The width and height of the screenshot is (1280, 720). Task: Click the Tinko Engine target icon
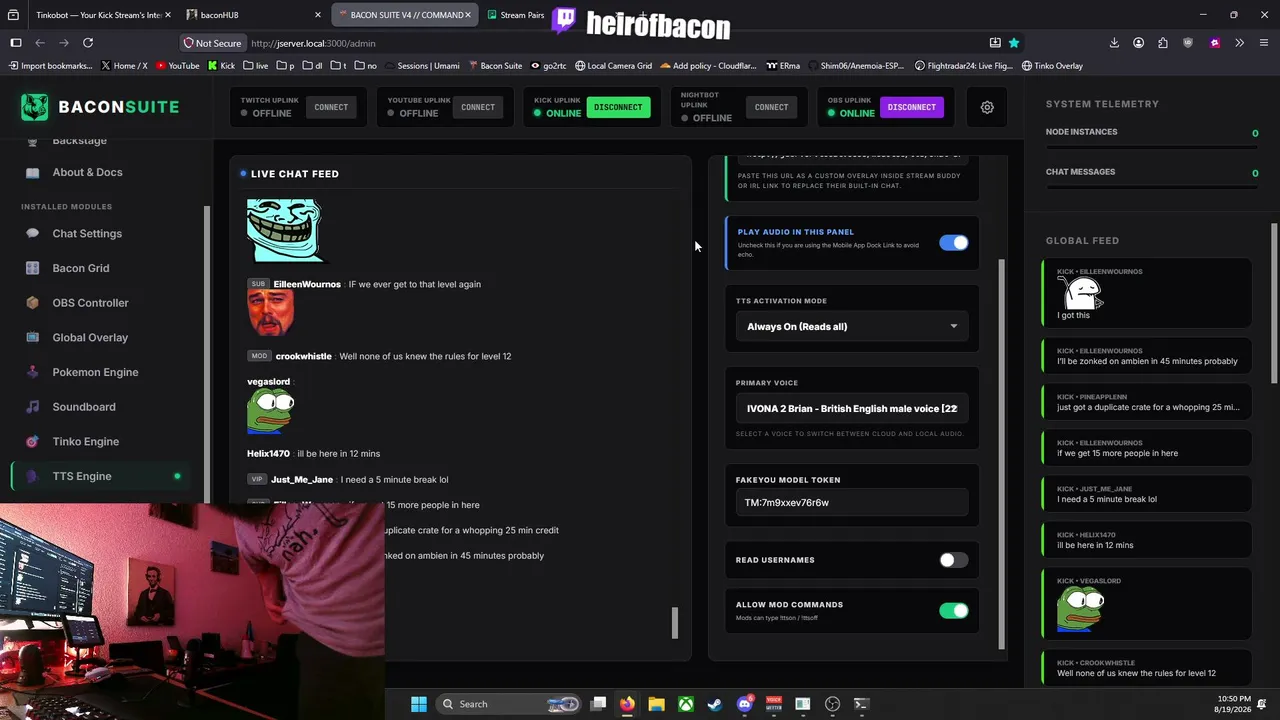click(32, 442)
